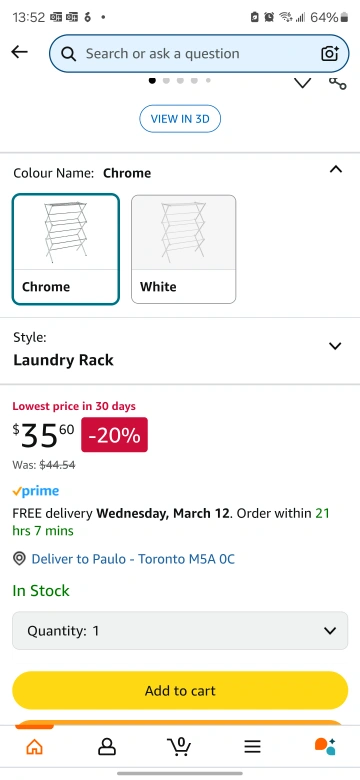Tap the search or ask field

coord(199,53)
